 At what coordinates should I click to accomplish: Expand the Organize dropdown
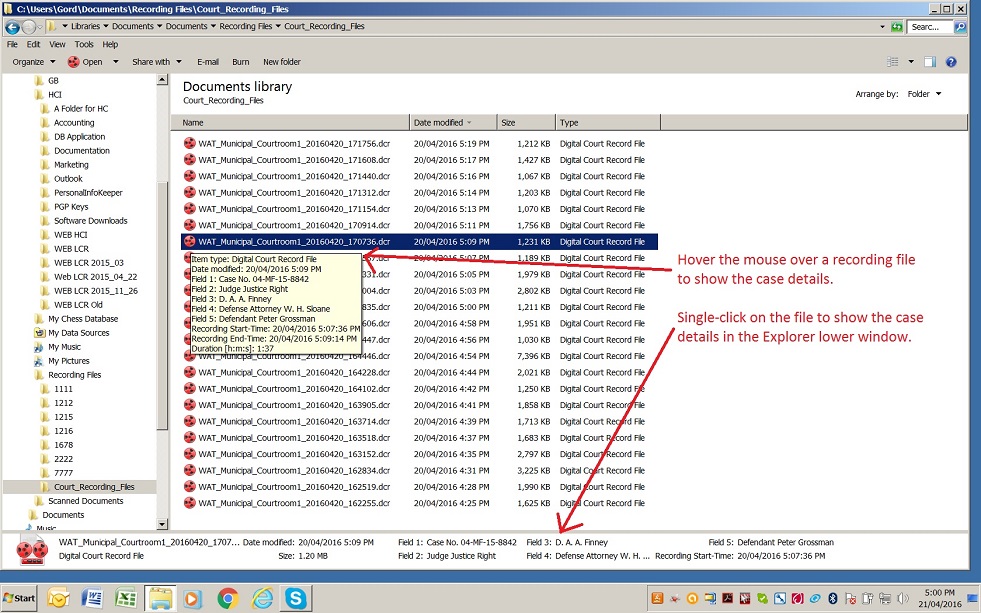point(33,62)
